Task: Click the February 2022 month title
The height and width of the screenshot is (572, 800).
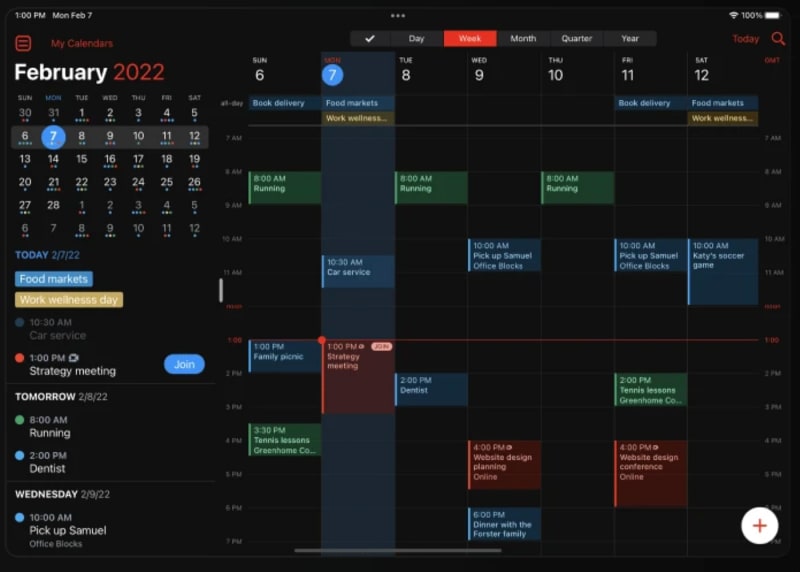Action: tap(89, 72)
